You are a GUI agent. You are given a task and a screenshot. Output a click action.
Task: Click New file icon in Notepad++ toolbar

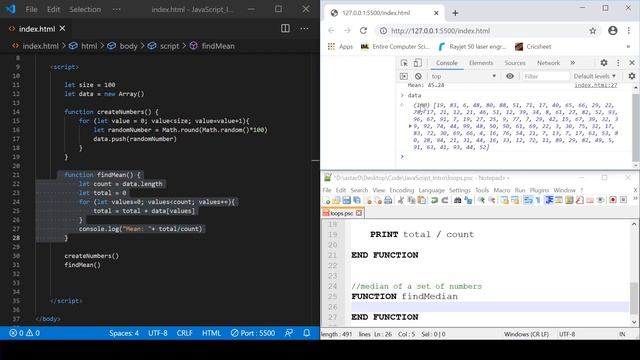click(326, 200)
